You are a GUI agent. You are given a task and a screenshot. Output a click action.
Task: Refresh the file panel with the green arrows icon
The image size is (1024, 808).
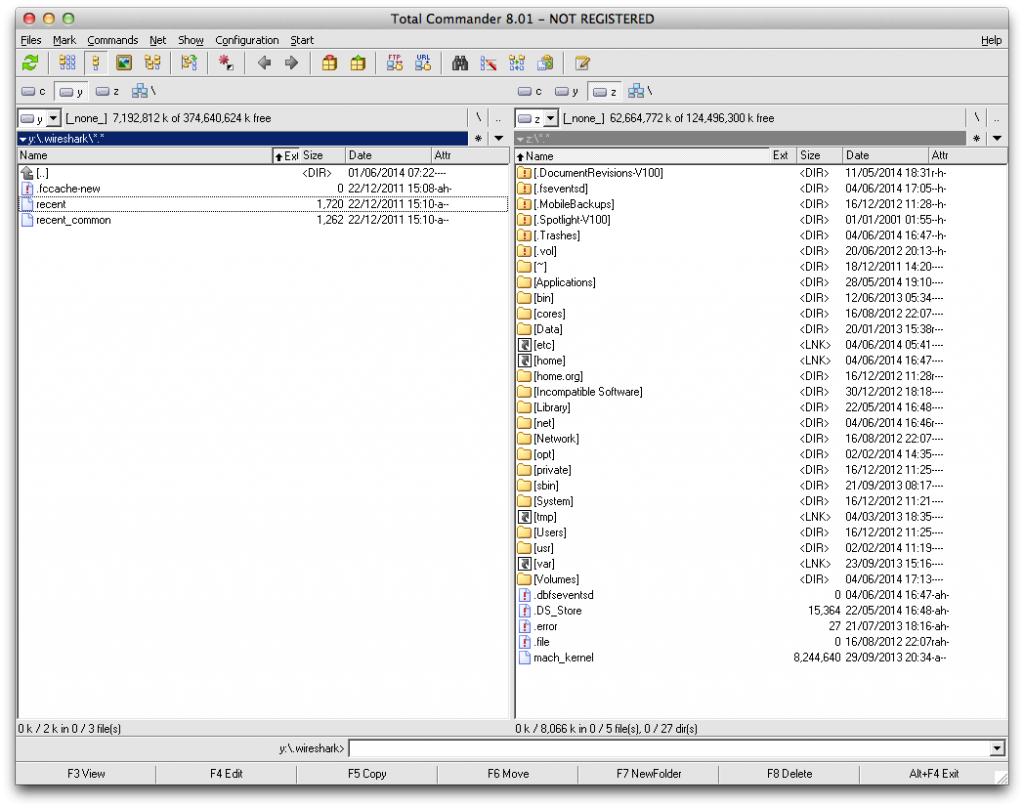(x=29, y=63)
